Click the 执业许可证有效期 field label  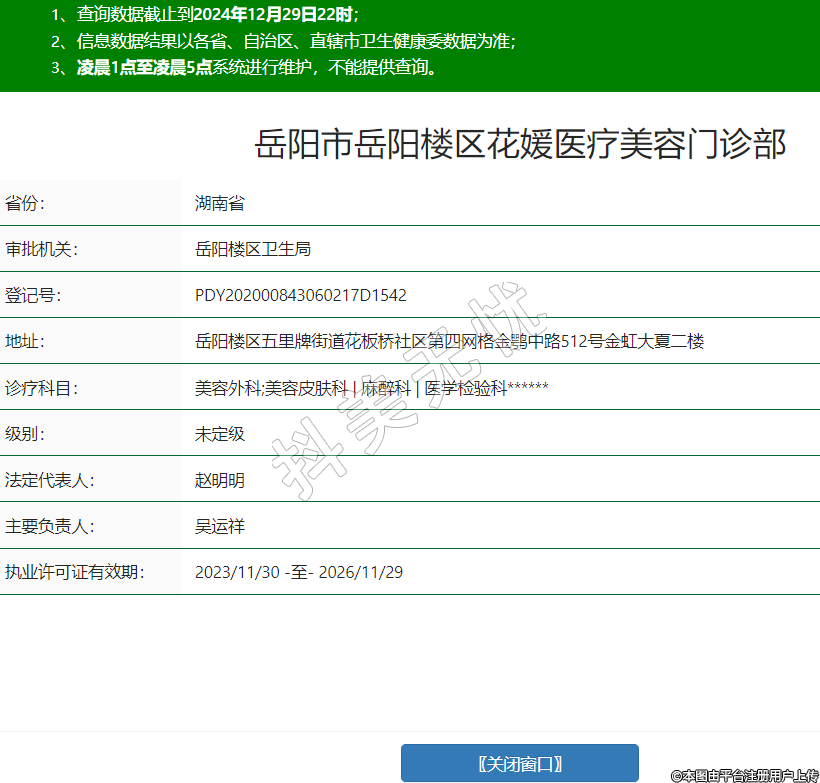(74, 572)
